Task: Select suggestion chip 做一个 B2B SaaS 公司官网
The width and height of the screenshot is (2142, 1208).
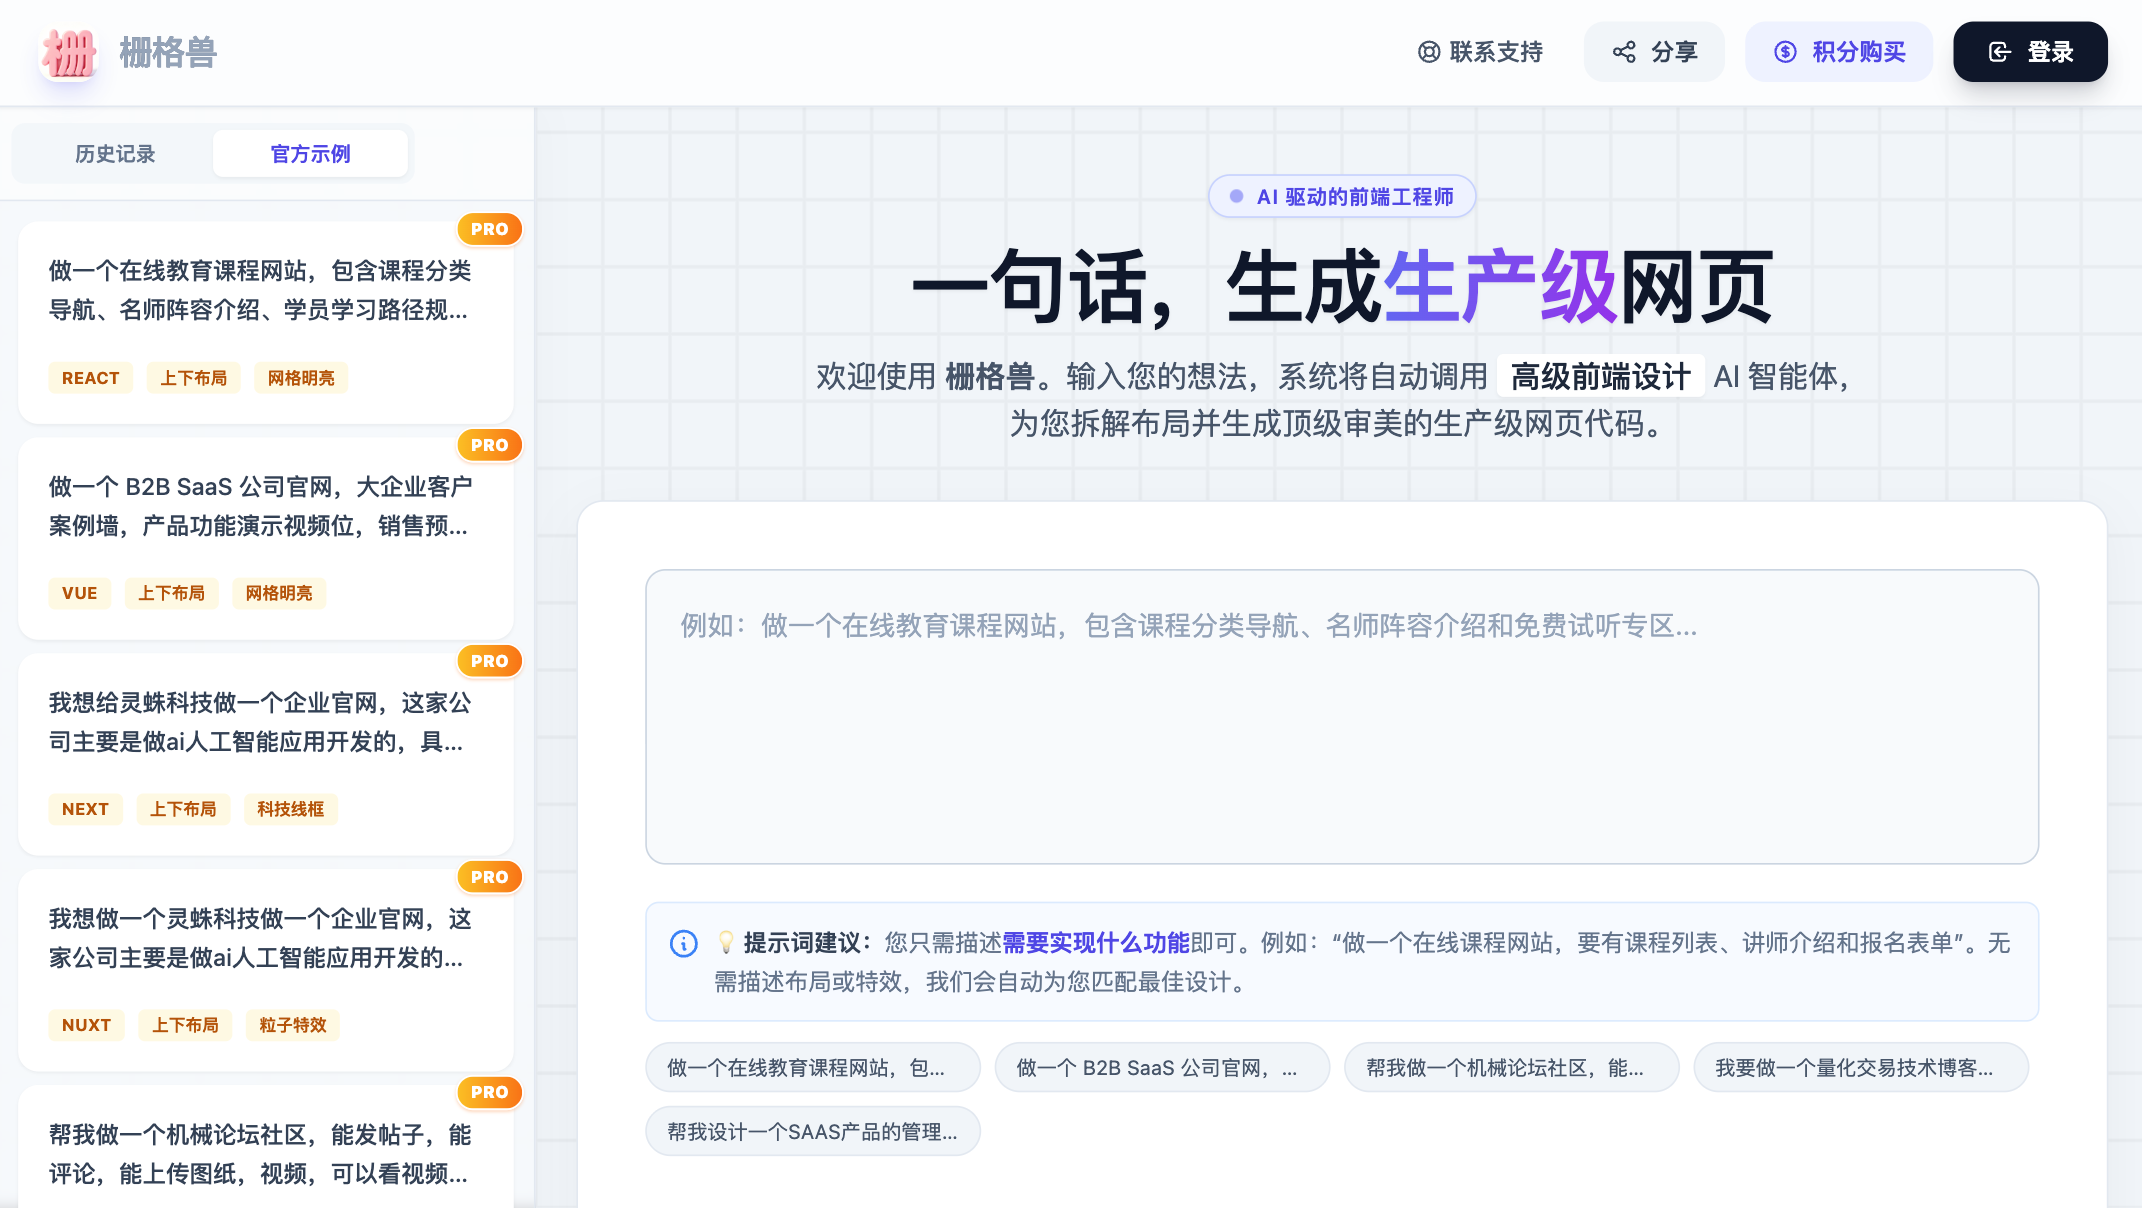Action: pos(1162,1068)
